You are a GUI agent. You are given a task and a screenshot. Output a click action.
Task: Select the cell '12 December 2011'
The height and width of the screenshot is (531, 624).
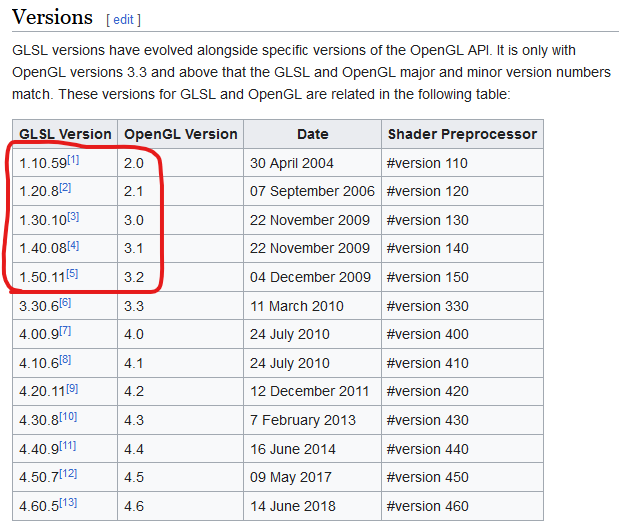pos(313,391)
